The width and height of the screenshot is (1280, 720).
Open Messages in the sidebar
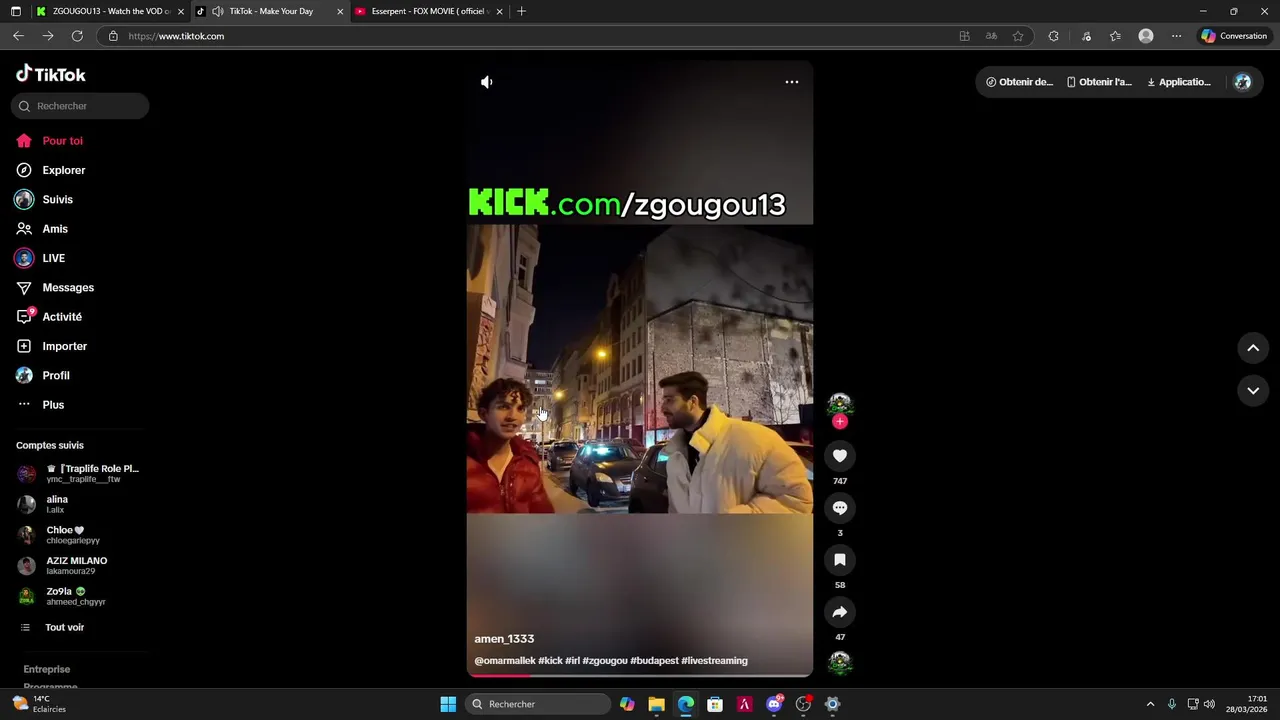point(68,288)
